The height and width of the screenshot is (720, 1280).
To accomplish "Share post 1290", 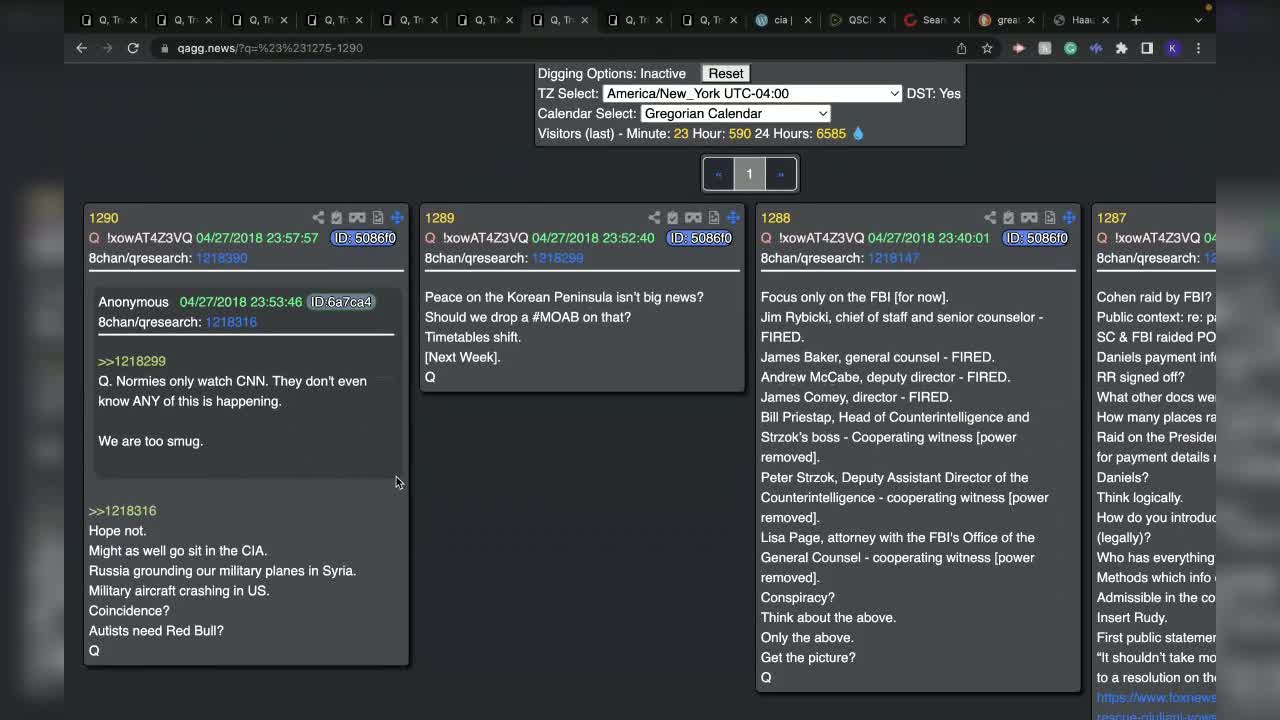I will (x=318, y=217).
